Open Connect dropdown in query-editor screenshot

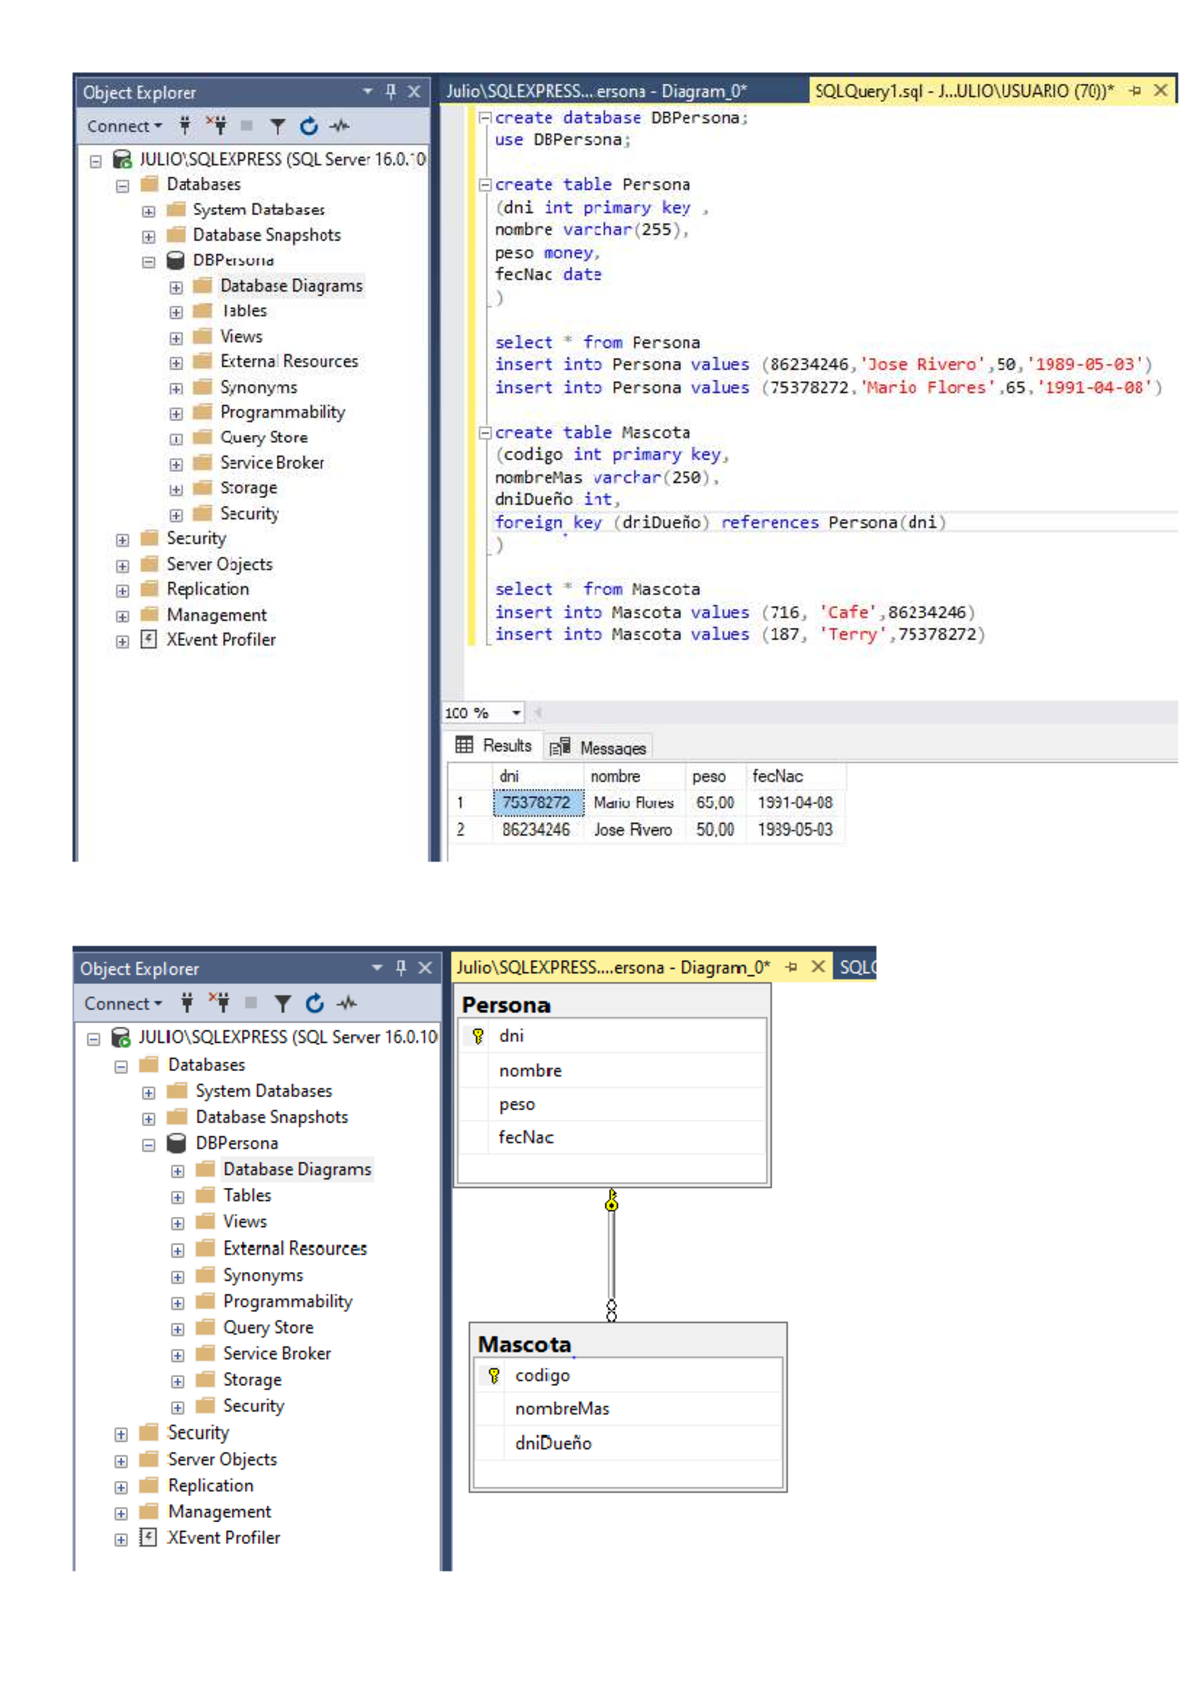coord(124,126)
